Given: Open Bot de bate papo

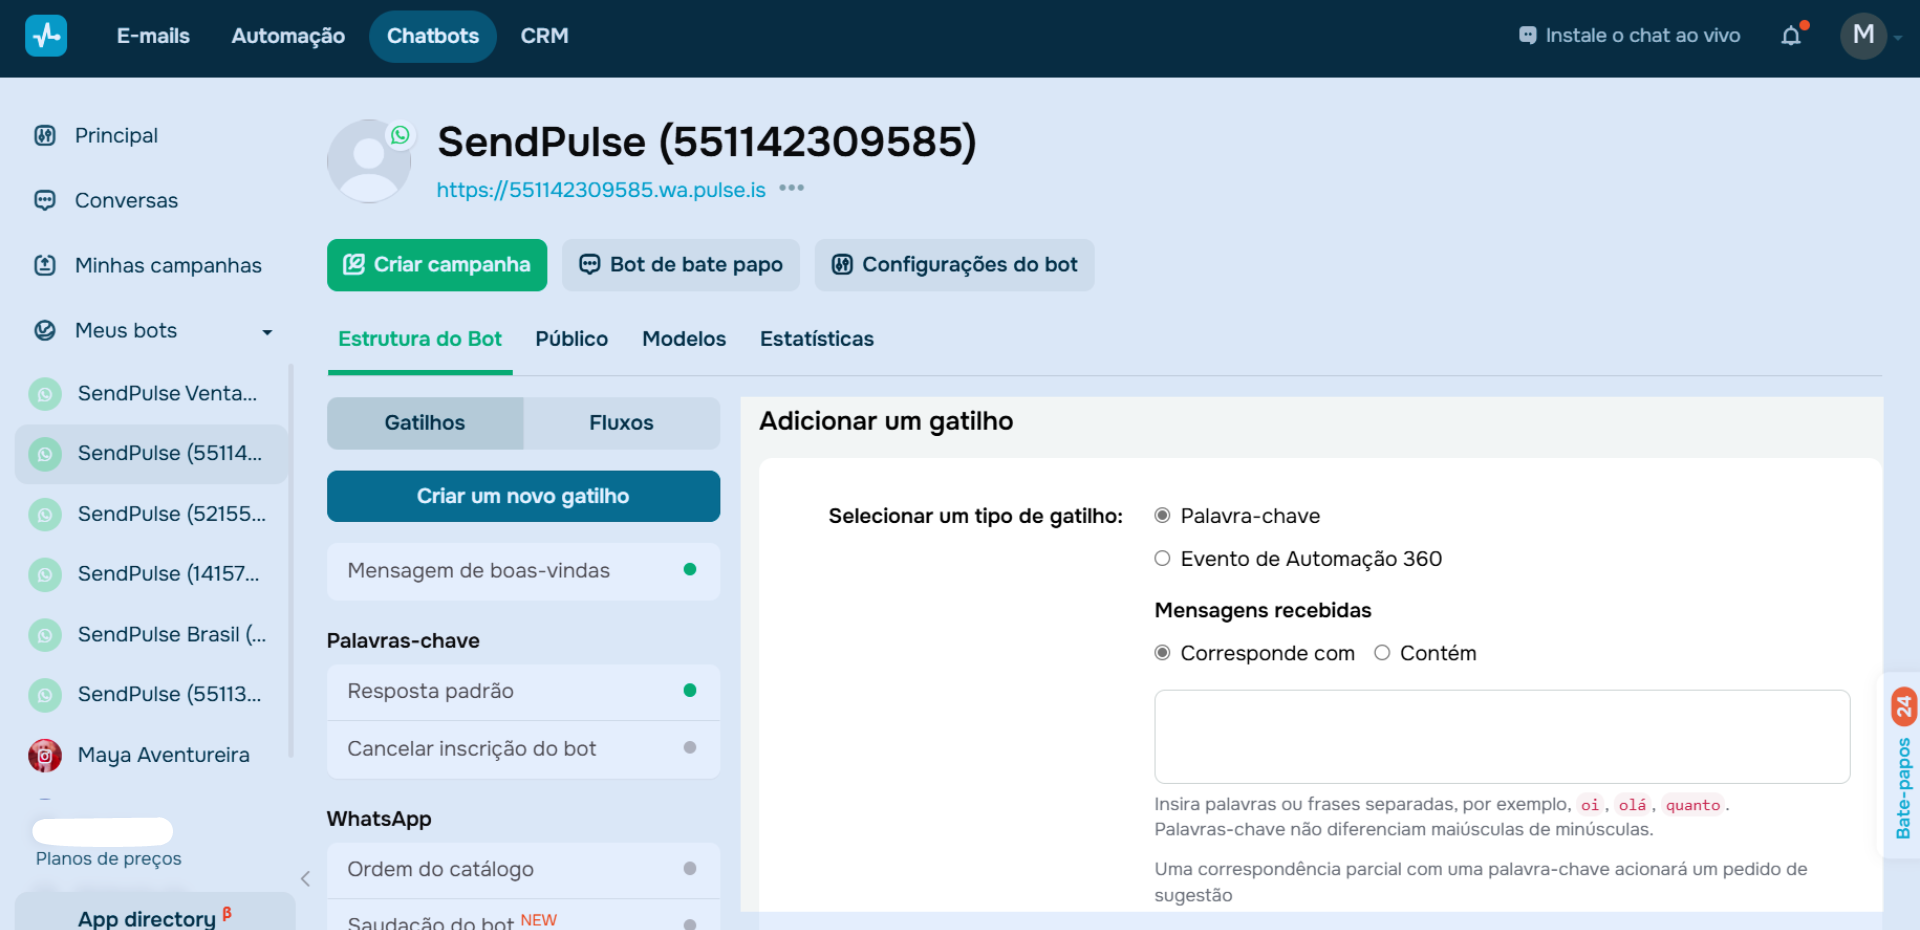Looking at the screenshot, I should point(681,265).
